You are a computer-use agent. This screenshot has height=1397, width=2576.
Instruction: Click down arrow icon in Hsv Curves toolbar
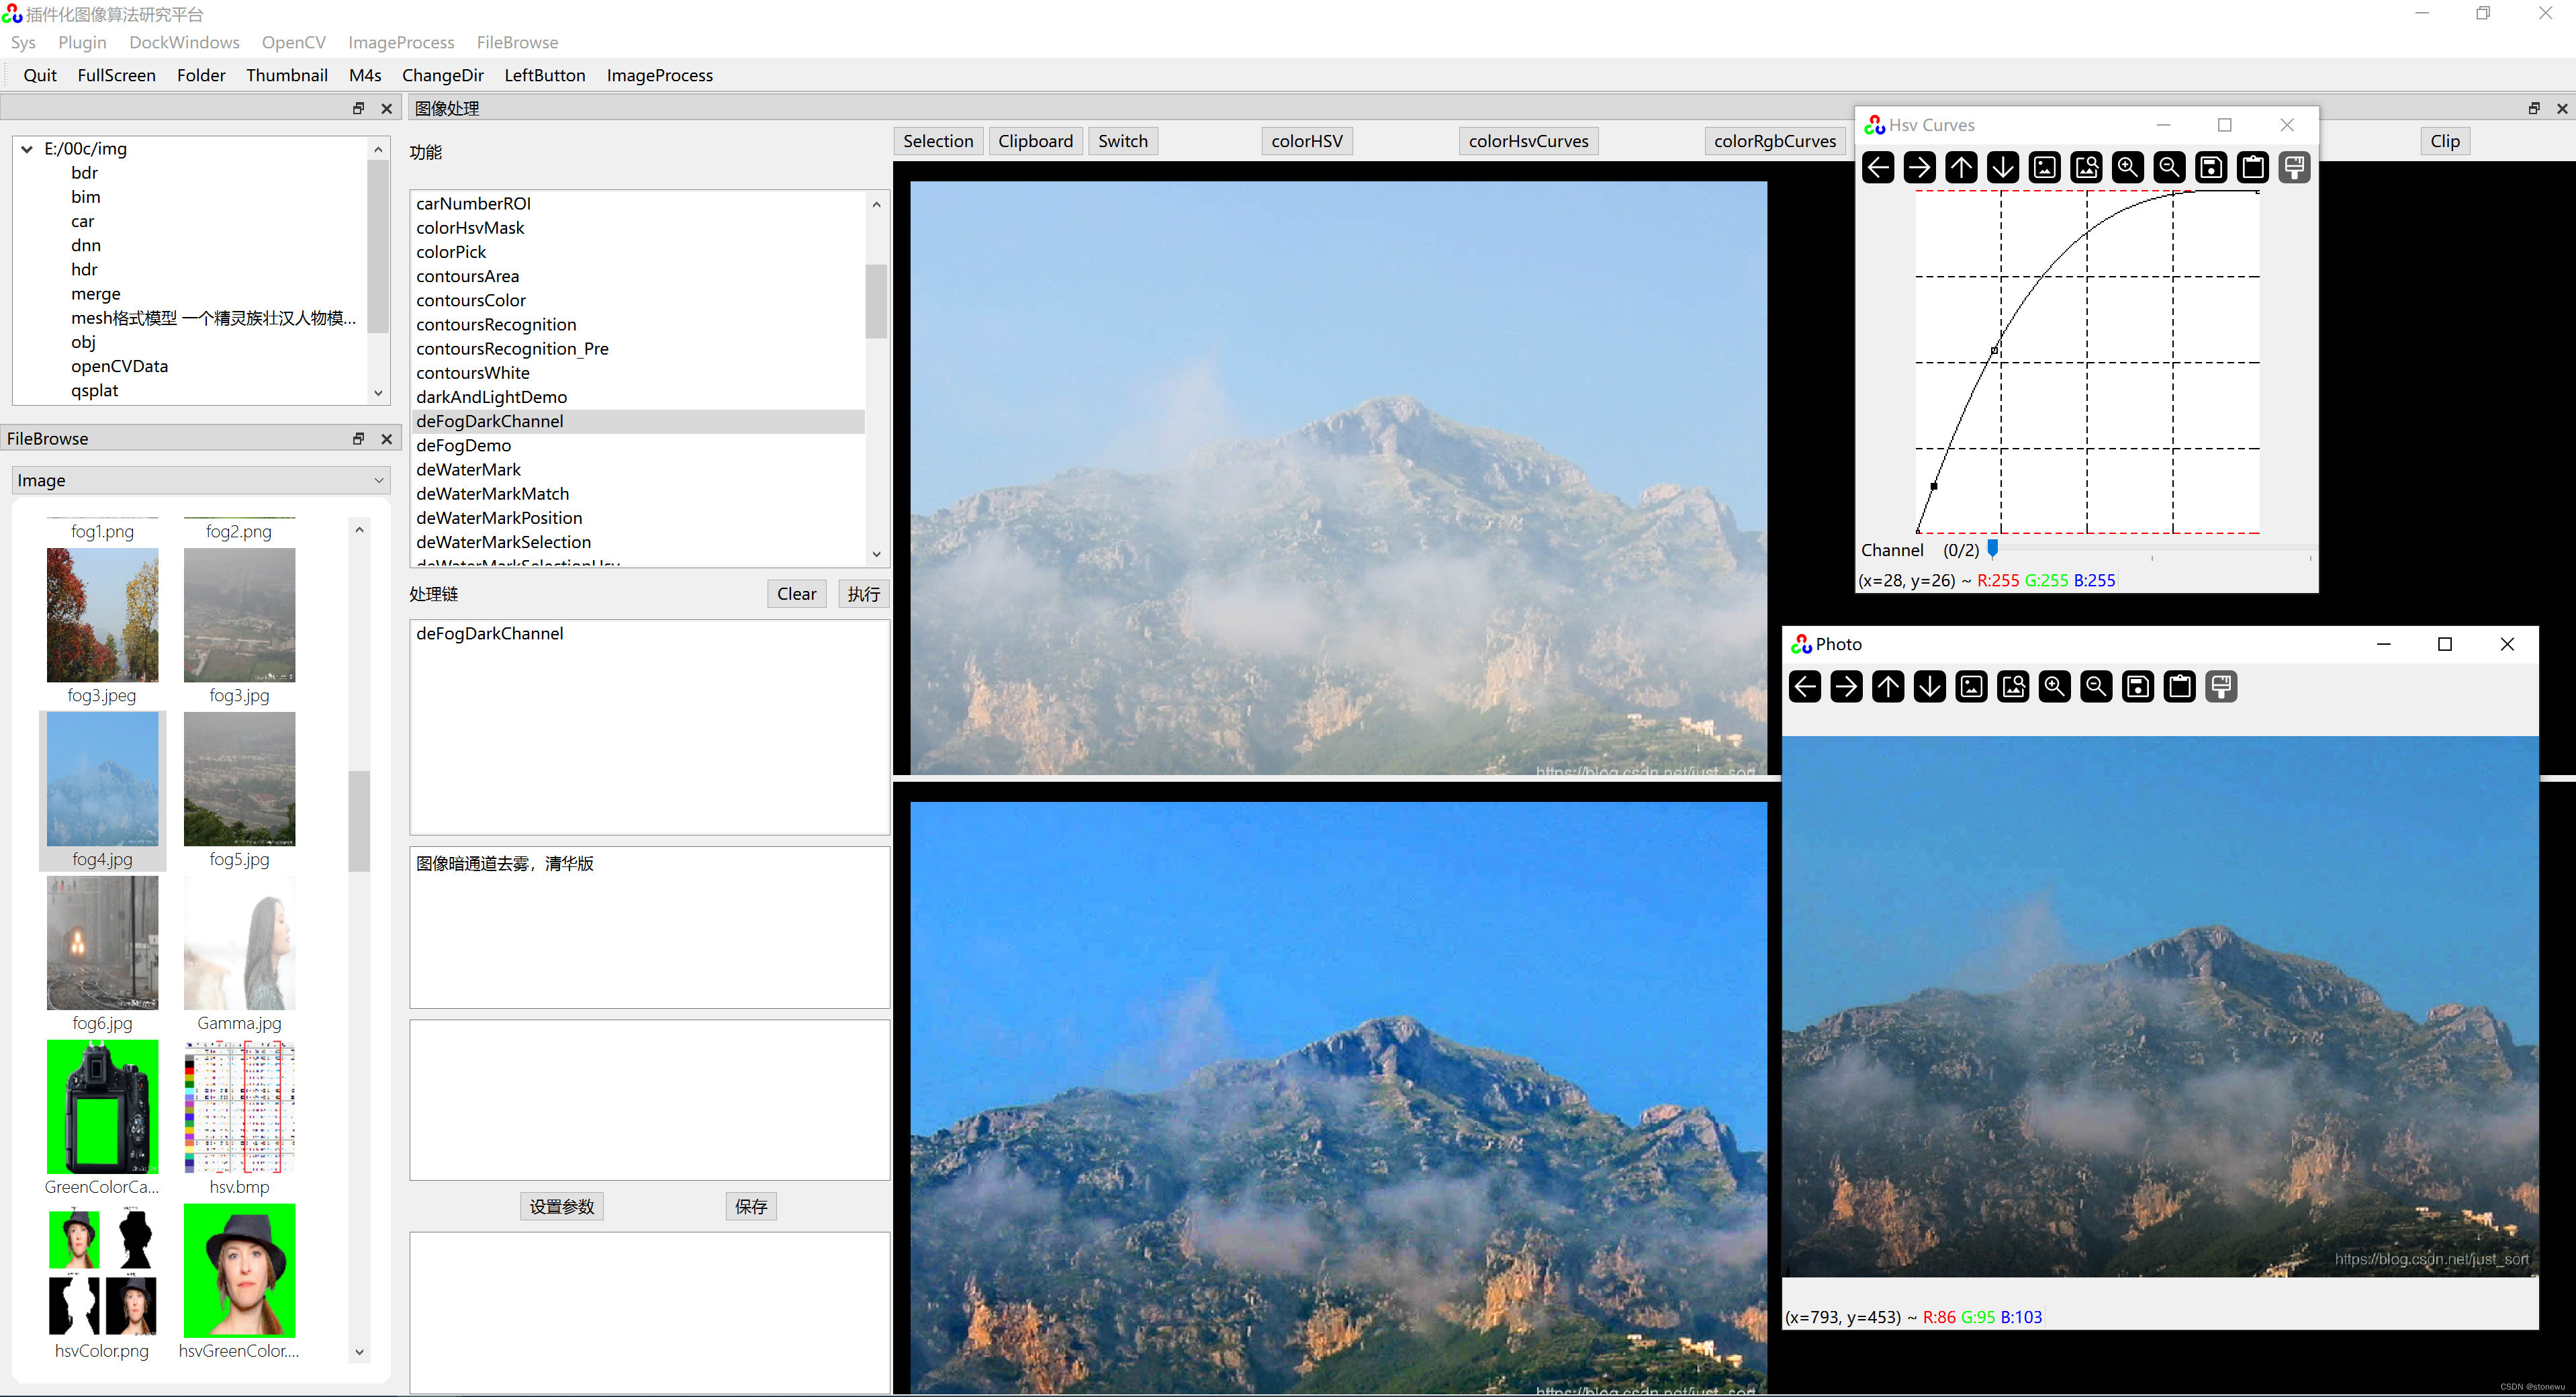click(2003, 167)
